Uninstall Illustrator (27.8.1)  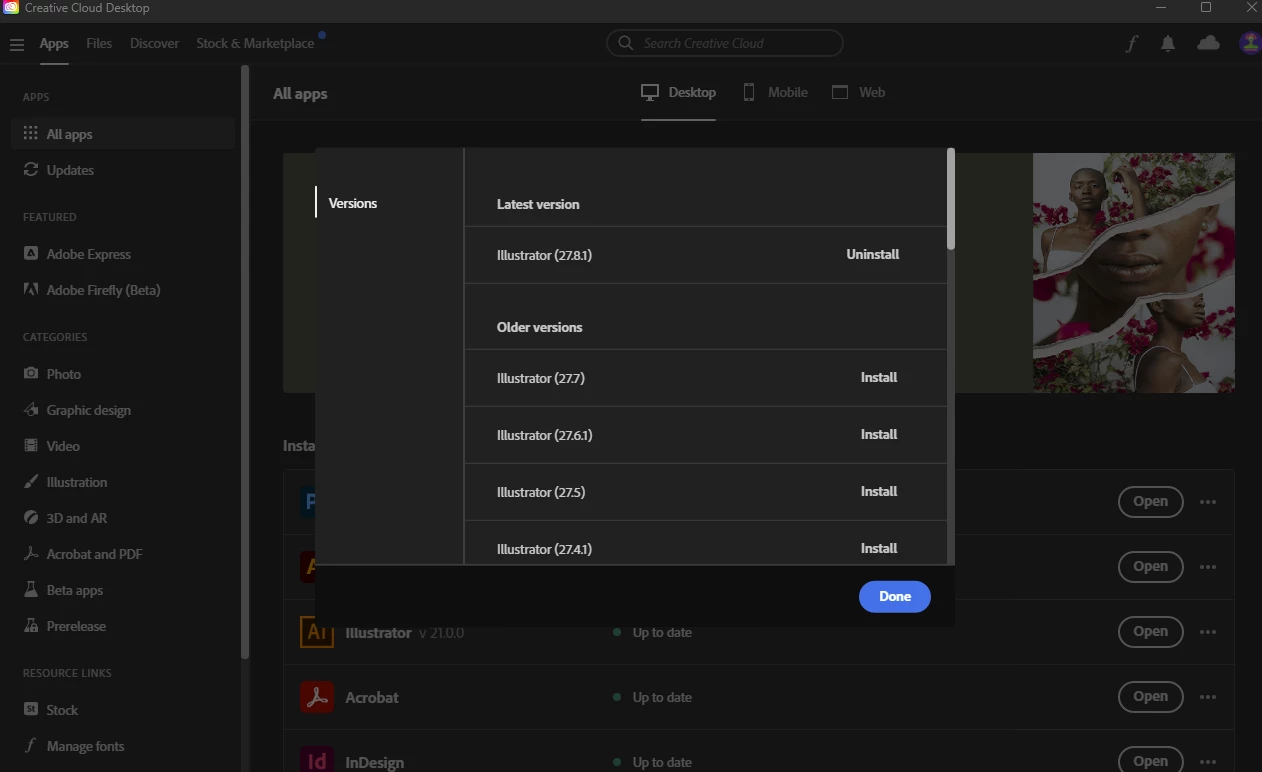click(x=873, y=254)
